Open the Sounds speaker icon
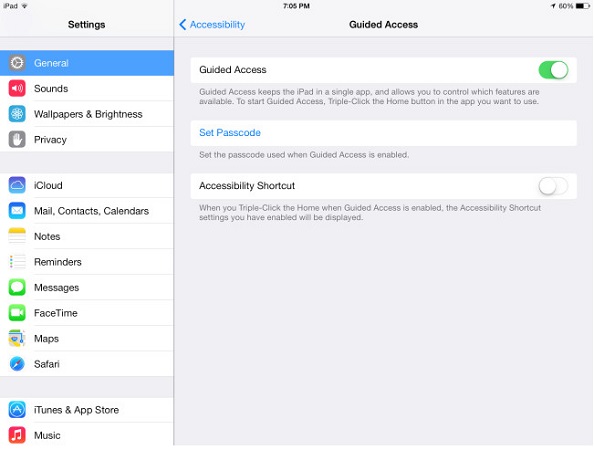The image size is (594, 450). coord(17,89)
